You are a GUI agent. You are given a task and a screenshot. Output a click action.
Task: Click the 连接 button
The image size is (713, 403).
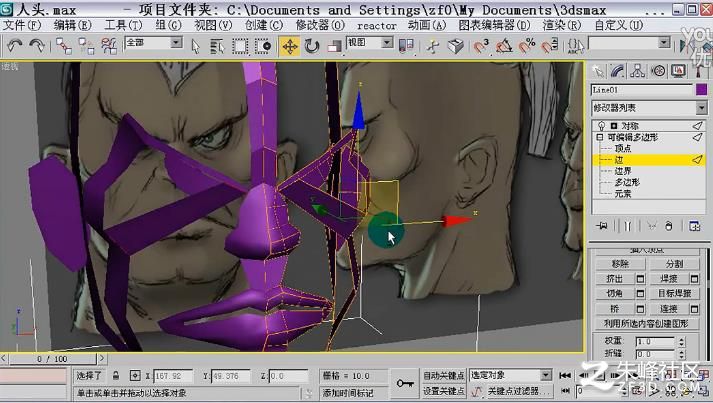click(668, 309)
